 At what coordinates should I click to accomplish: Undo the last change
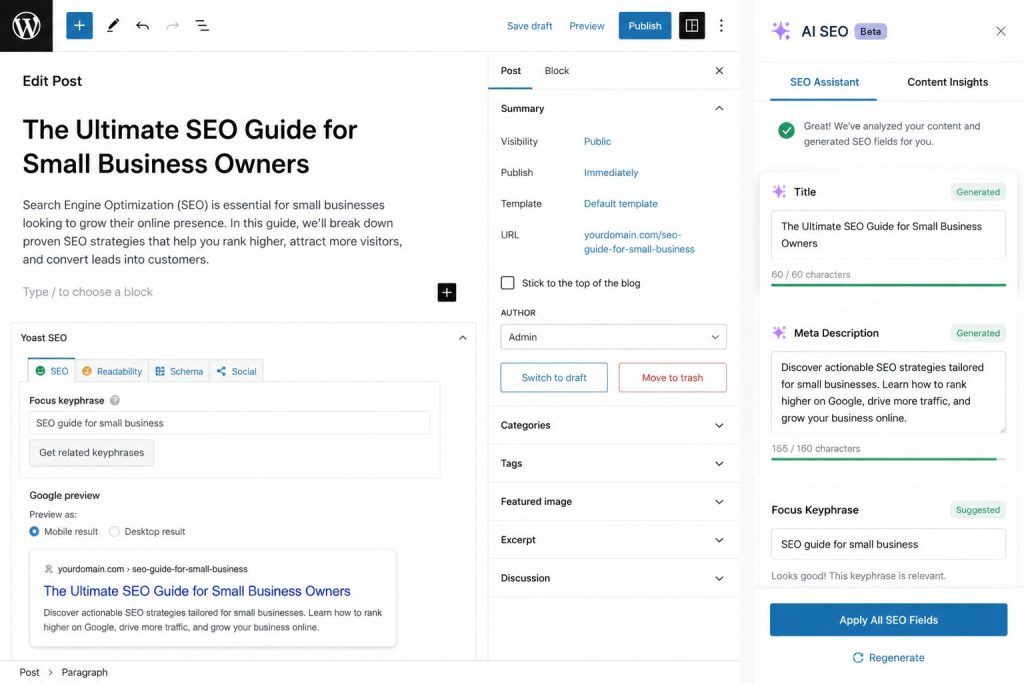[142, 25]
